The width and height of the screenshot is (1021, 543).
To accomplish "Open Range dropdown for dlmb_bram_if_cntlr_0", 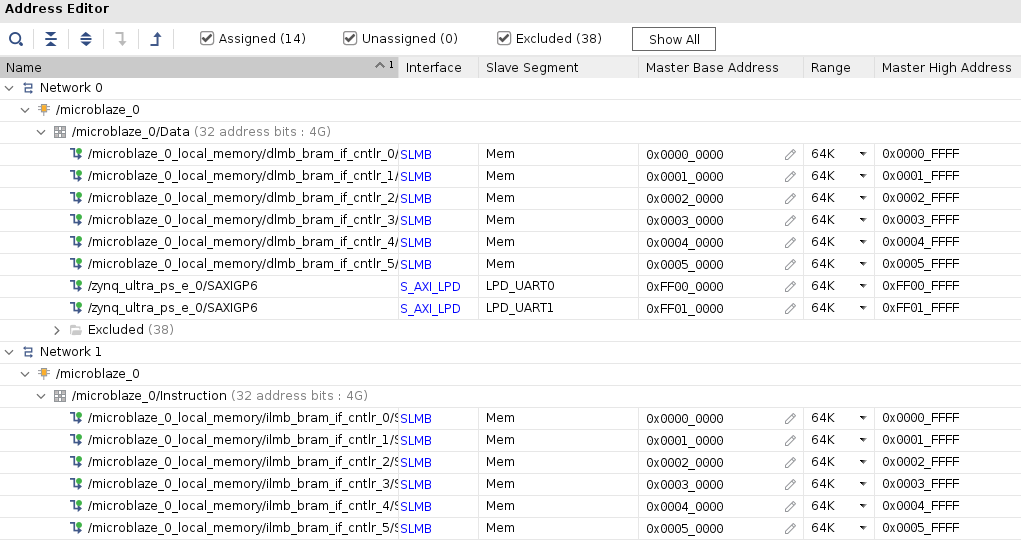I will click(863, 154).
